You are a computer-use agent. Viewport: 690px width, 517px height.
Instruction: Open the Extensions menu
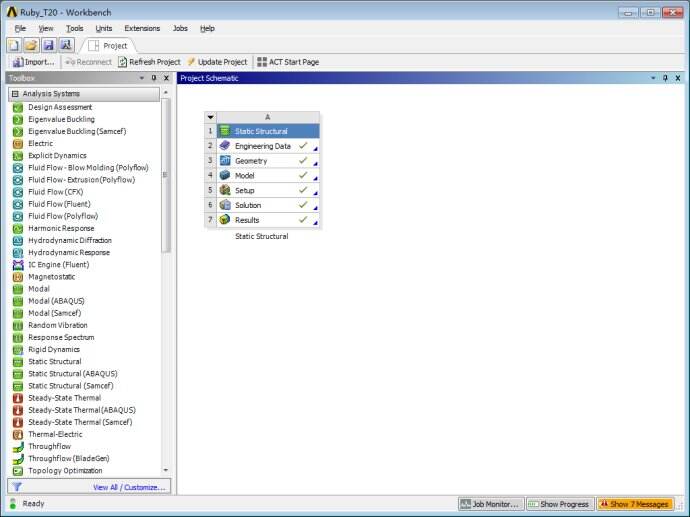142,28
